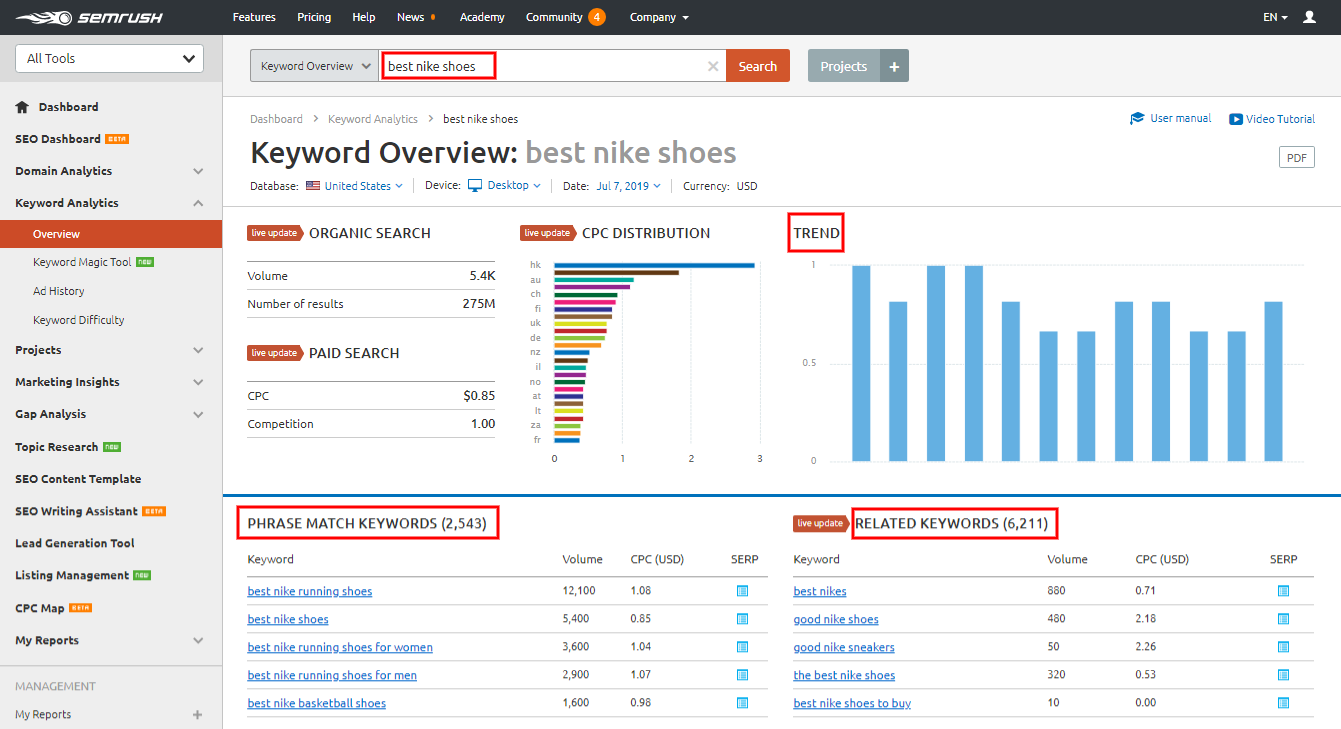This screenshot has height=729, width=1341.
Task: Click the orange Search button
Action: [758, 66]
